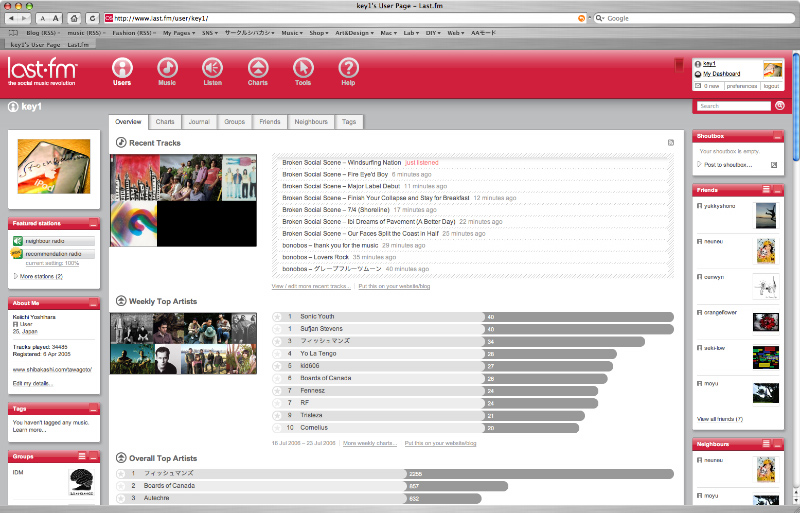Screen dimensions: 800x513
Task: Click the last.fm logo
Action: click(x=42, y=71)
